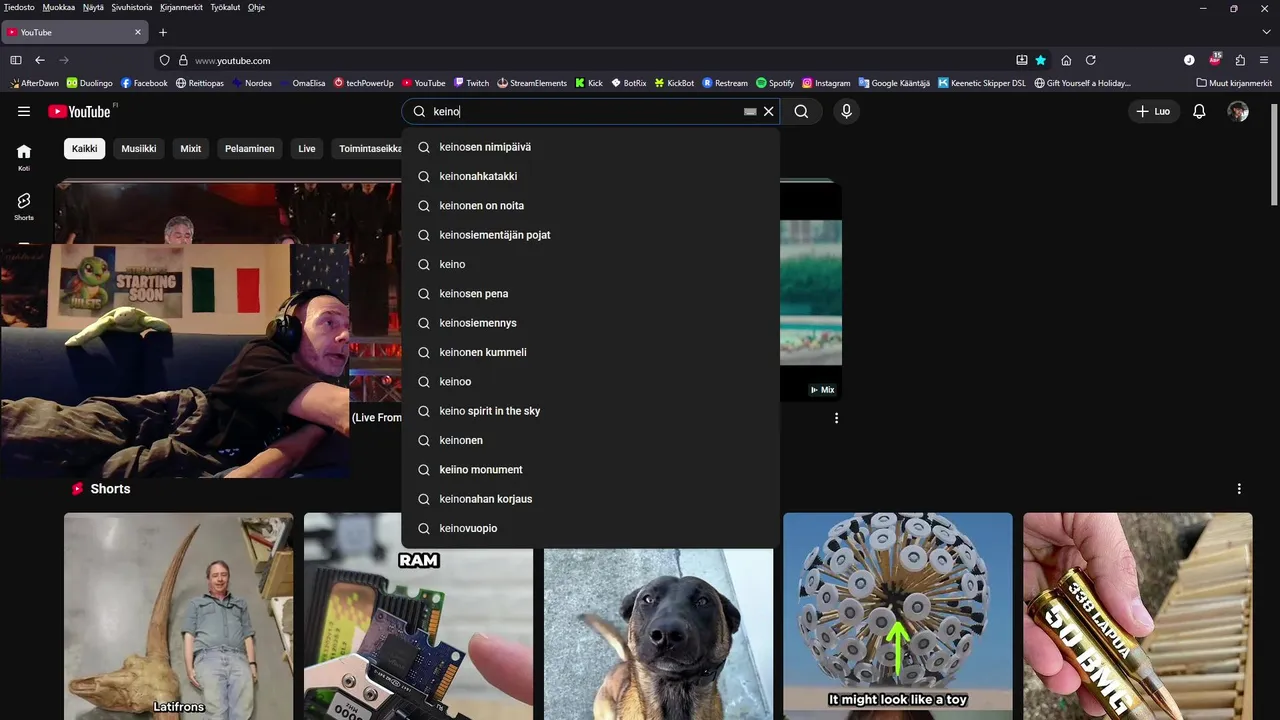The image size is (1280, 720).
Task: Click the Luo create button
Action: click(x=1153, y=112)
